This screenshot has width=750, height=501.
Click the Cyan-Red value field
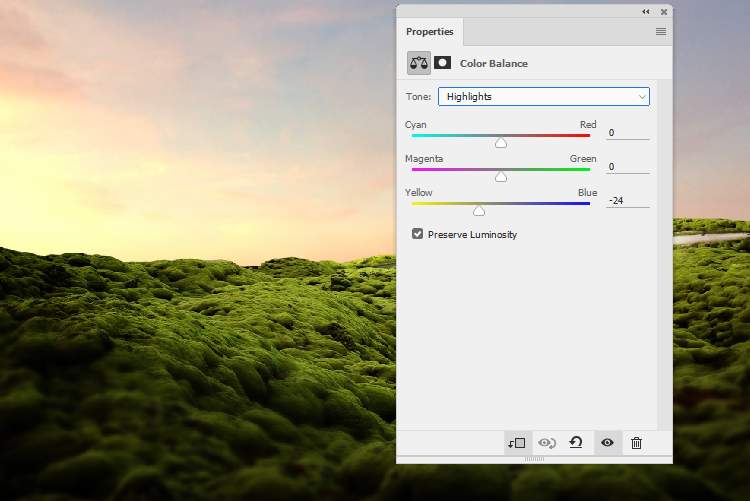click(x=627, y=132)
